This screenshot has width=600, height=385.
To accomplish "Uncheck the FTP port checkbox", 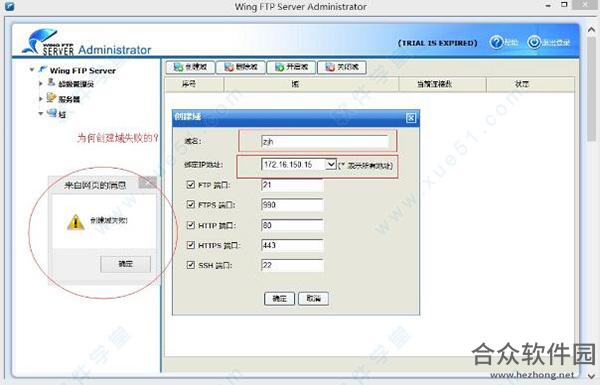I will (191, 184).
